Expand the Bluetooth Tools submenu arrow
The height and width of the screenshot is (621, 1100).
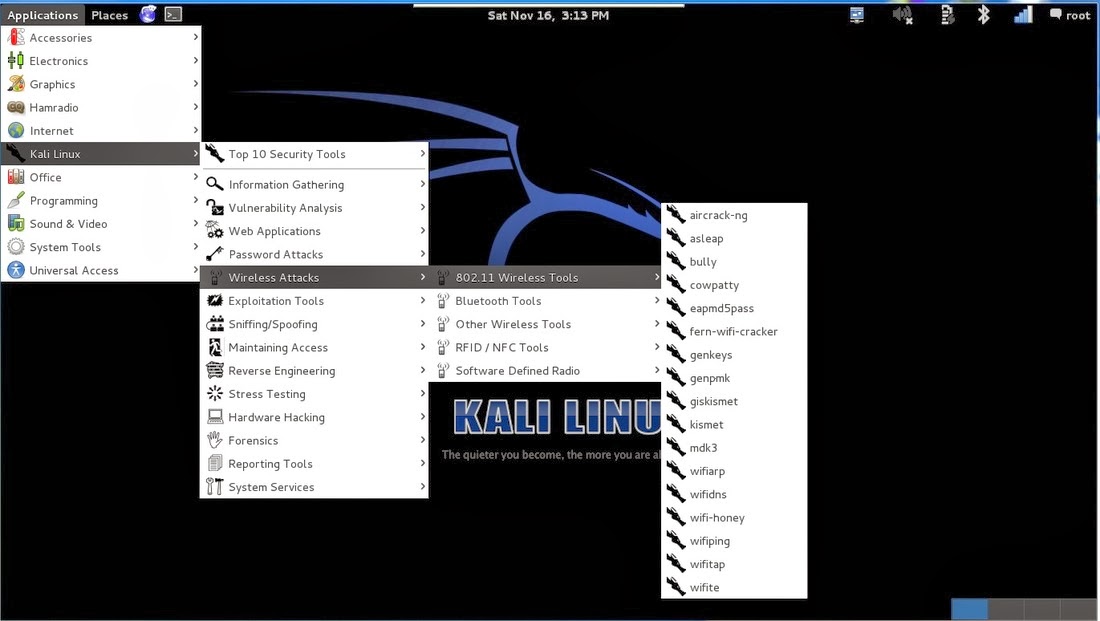point(657,300)
